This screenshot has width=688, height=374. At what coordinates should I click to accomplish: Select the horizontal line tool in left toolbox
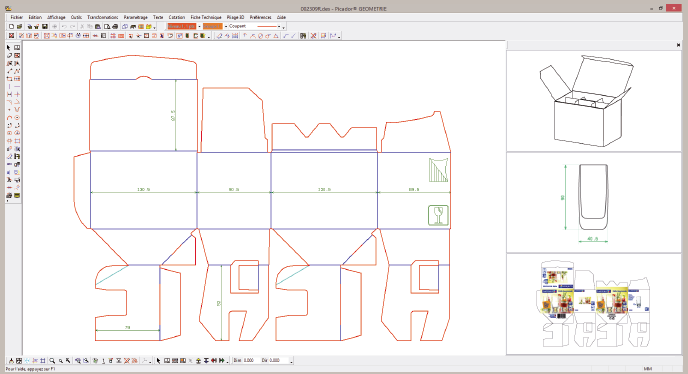[x=17, y=86]
